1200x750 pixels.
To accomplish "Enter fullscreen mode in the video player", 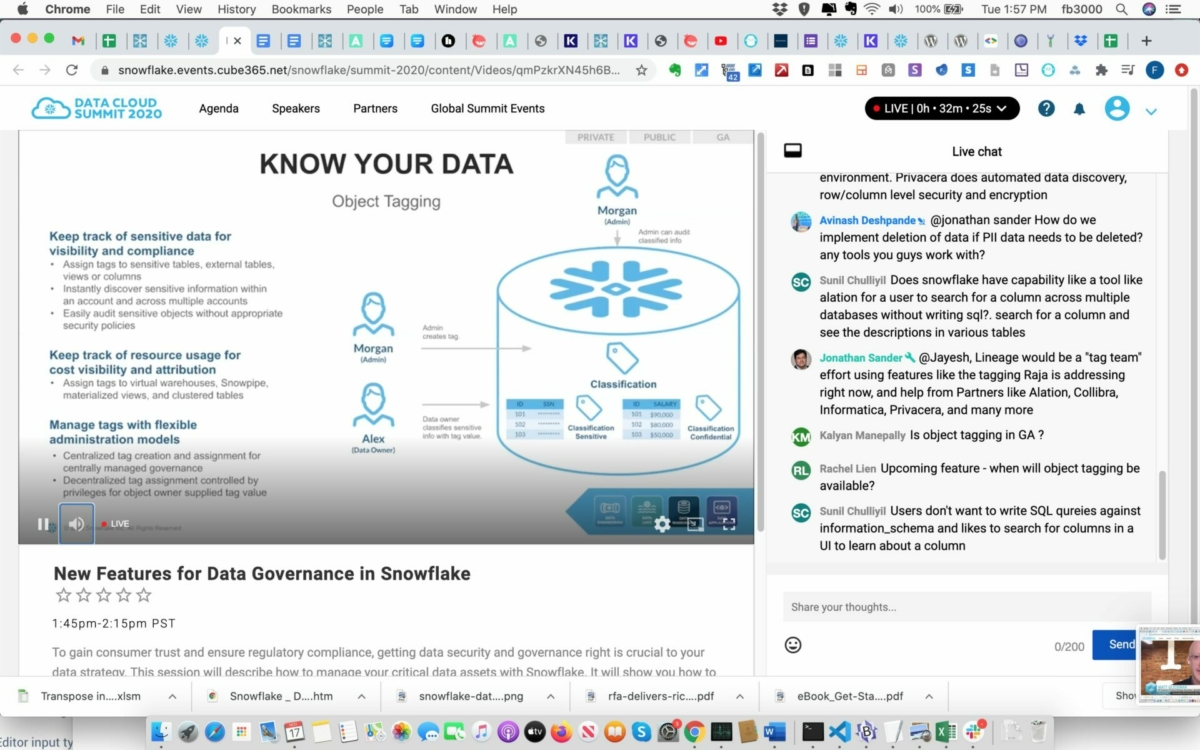I will (x=727, y=524).
